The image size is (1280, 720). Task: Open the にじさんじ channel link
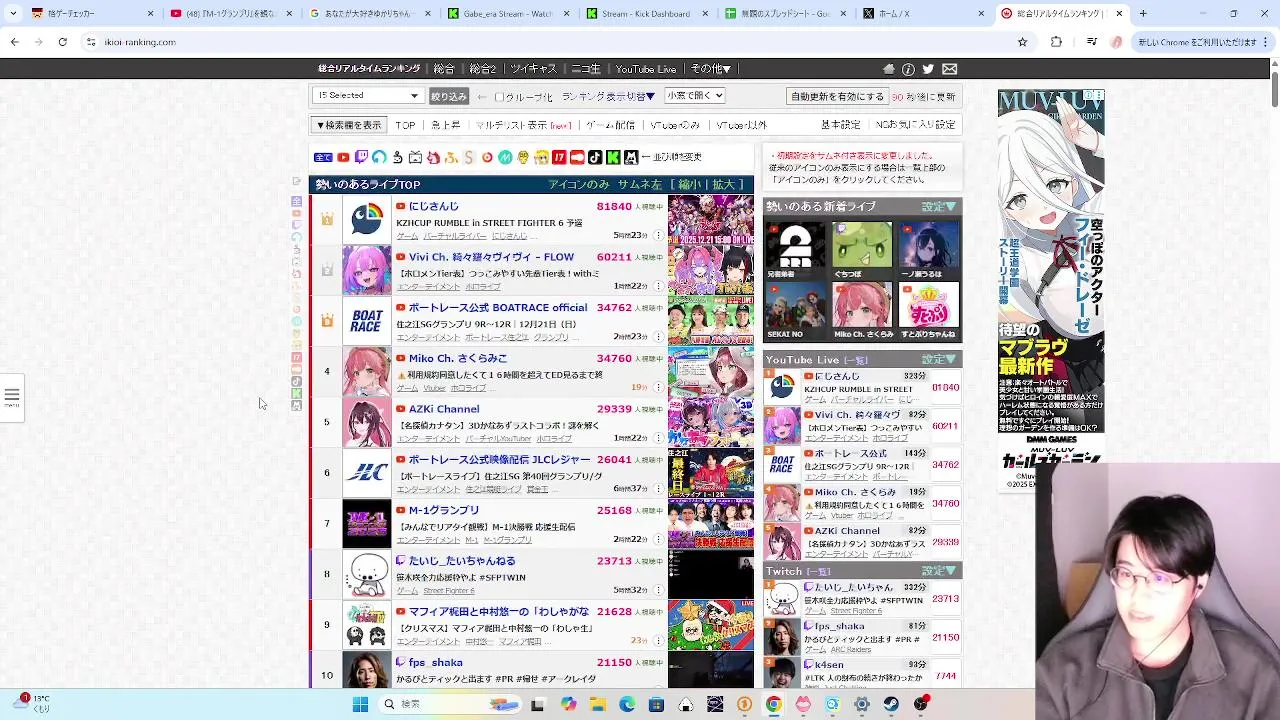point(433,206)
